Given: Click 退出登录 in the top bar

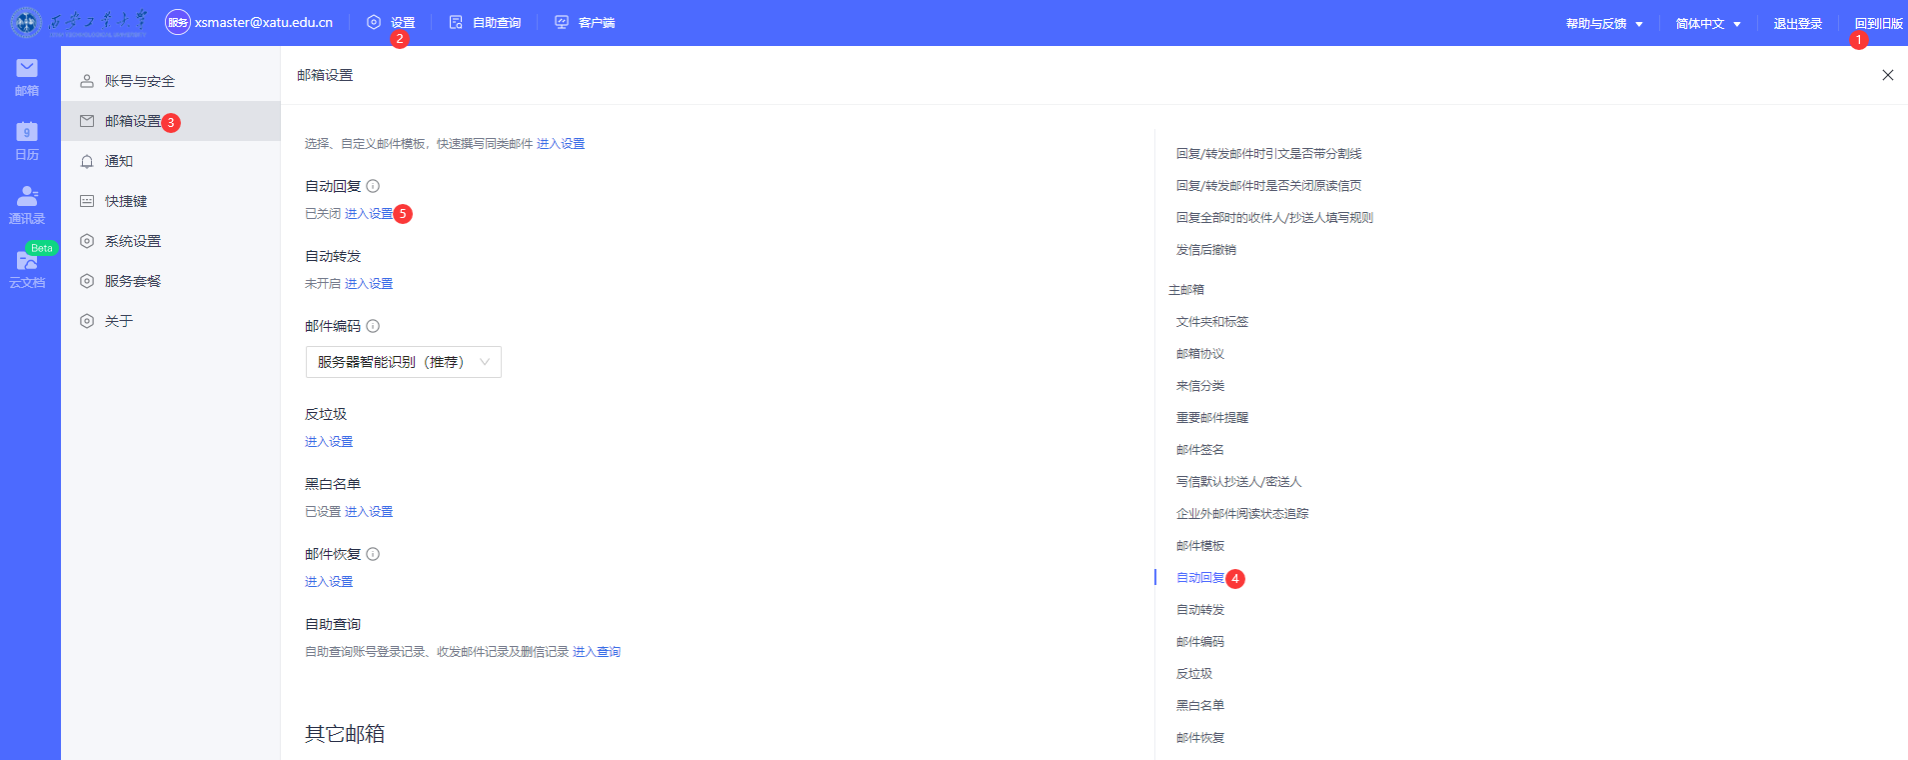Looking at the screenshot, I should point(1797,23).
